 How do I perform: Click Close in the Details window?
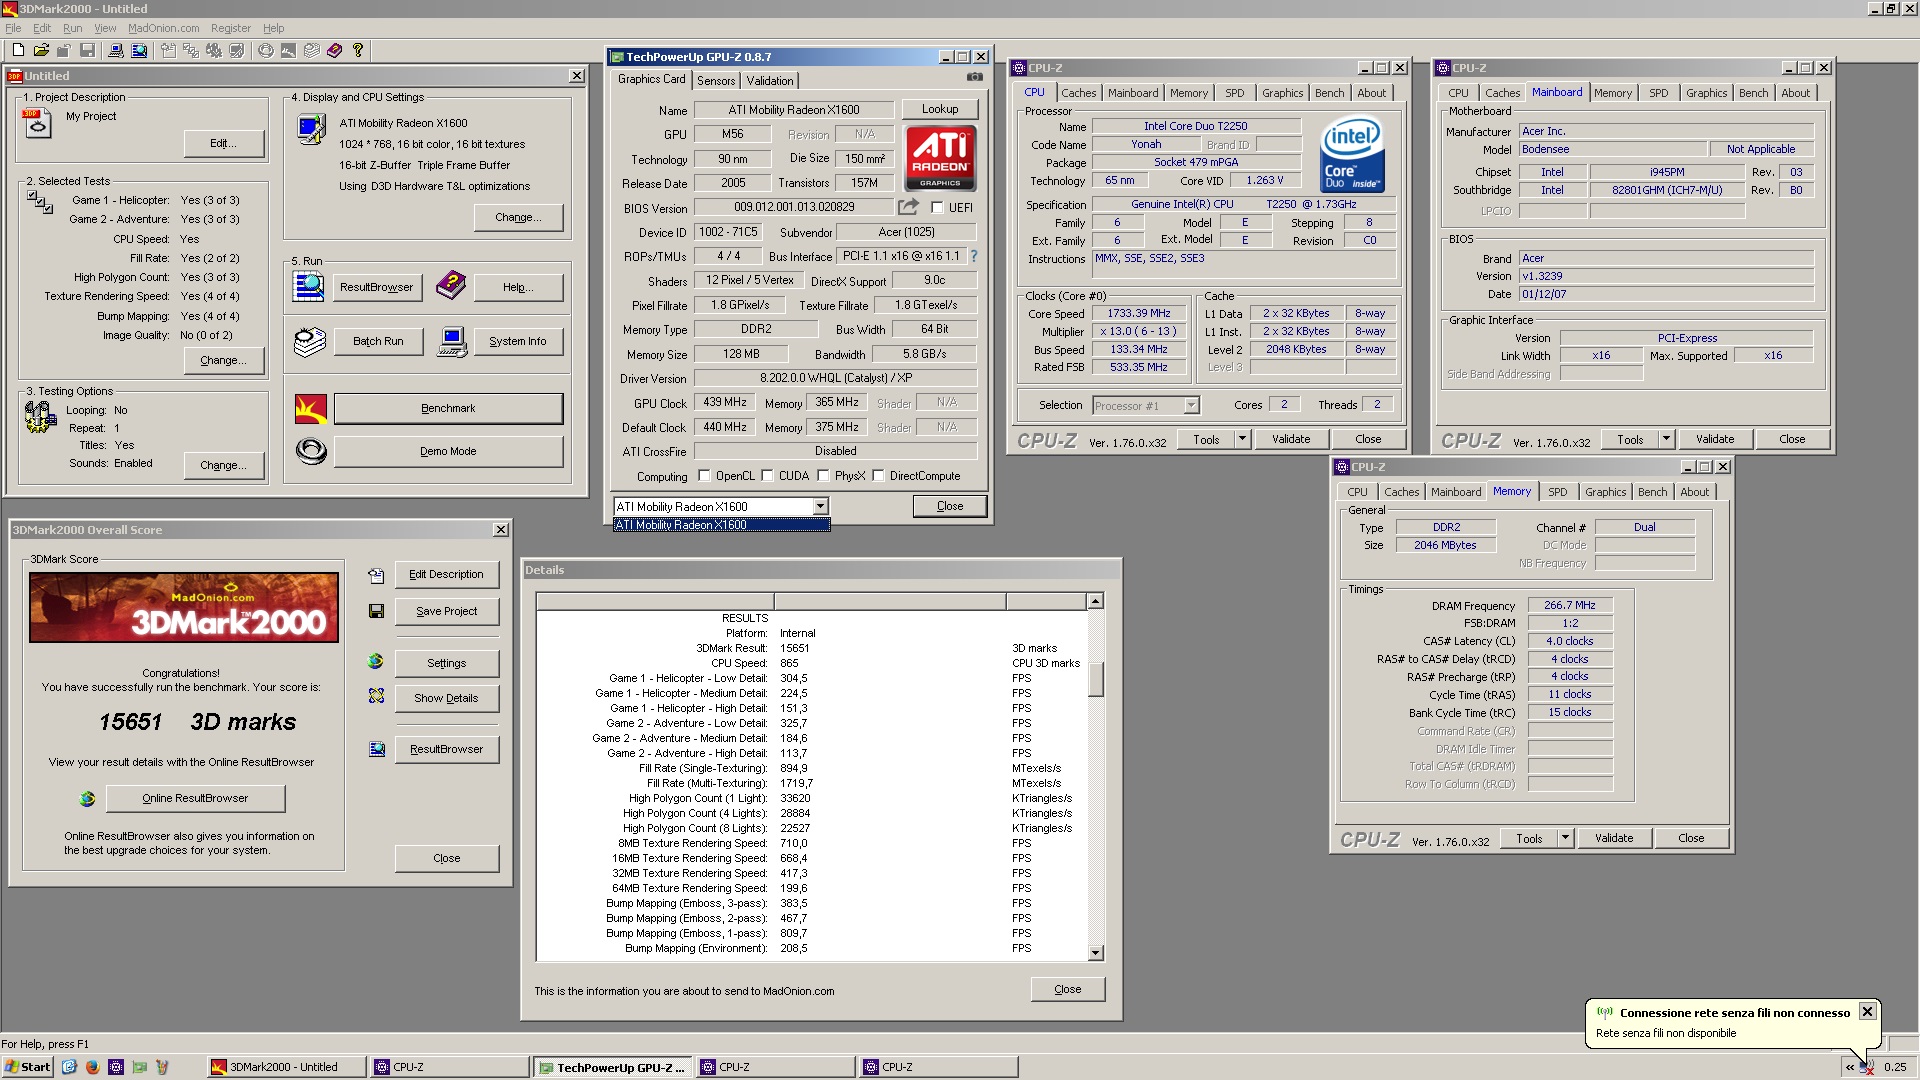point(1067,989)
